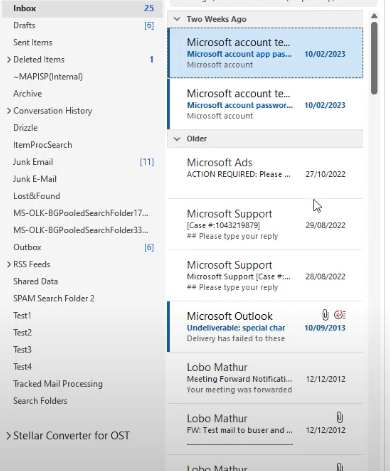The height and width of the screenshot is (471, 390).
Task: Open the Outbox folder
Action: click(x=27, y=247)
